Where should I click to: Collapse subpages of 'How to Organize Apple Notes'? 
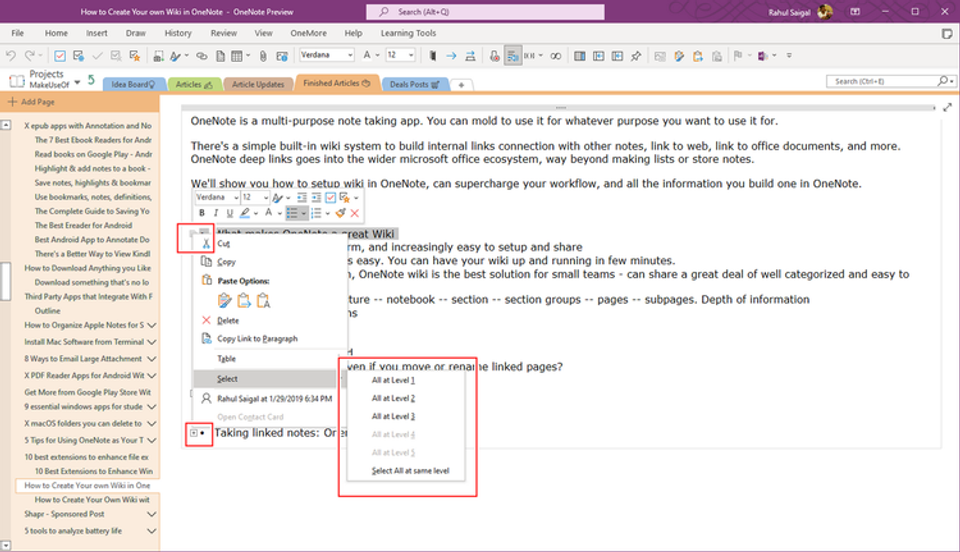pos(152,325)
